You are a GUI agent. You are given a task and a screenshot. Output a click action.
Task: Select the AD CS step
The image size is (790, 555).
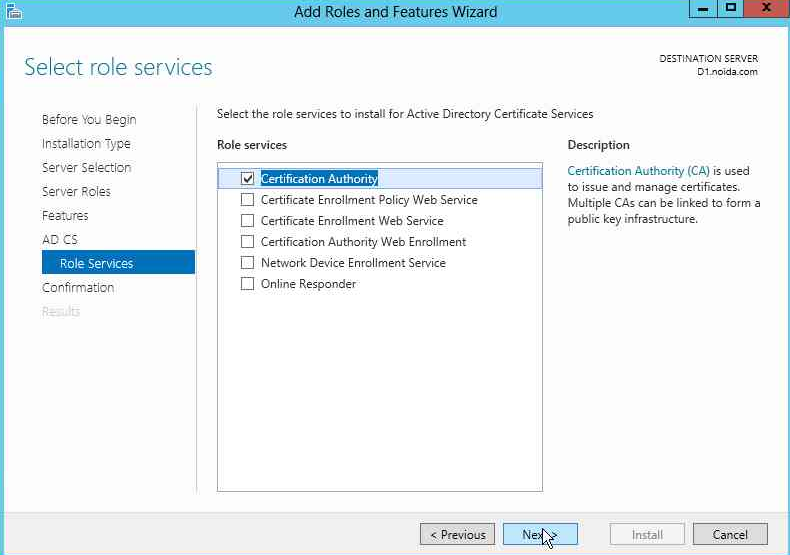pos(60,240)
